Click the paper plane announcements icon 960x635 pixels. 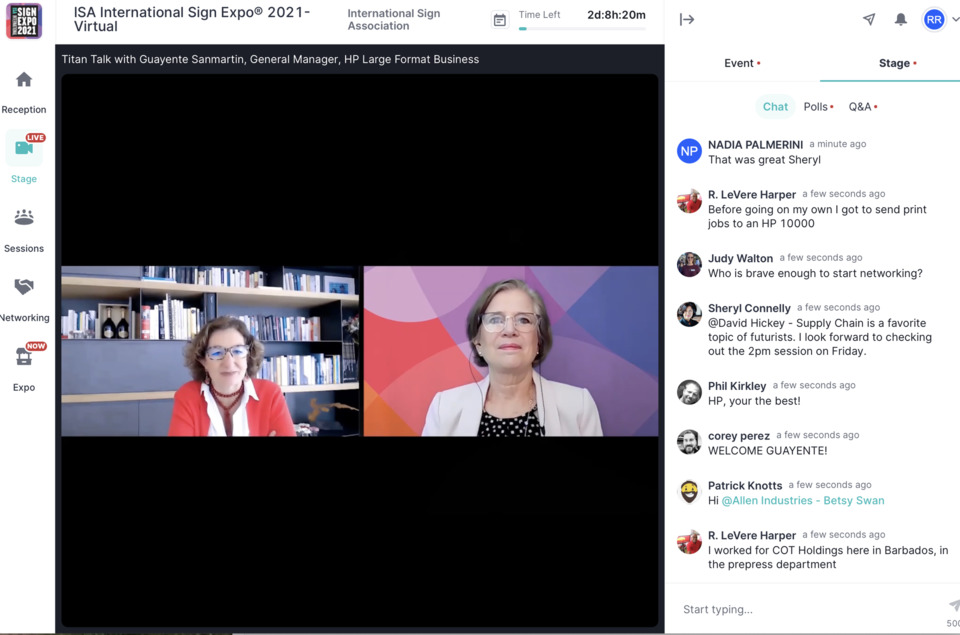[x=868, y=19]
